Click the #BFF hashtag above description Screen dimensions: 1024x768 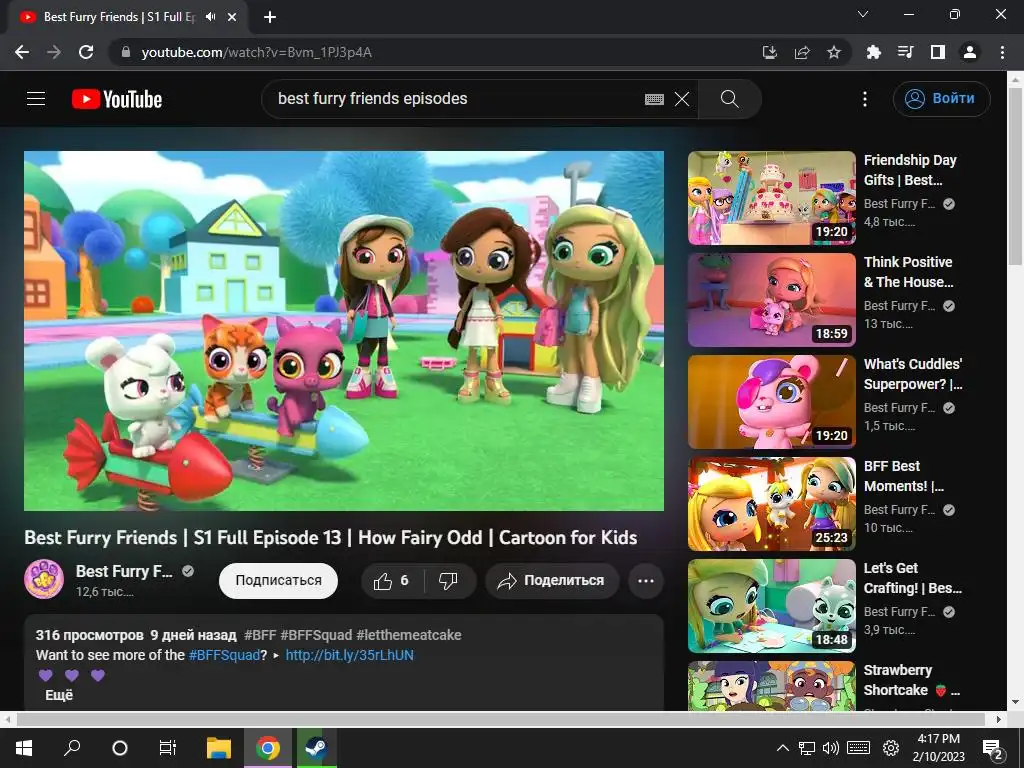[x=260, y=635]
